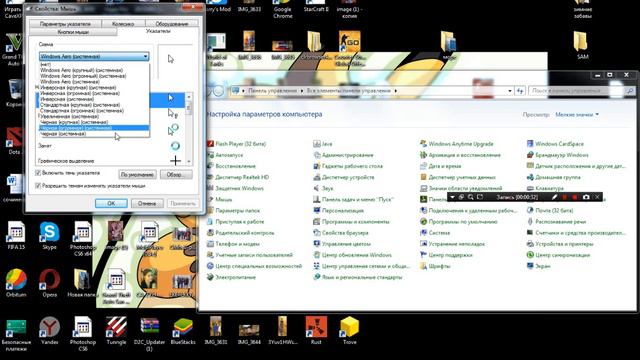This screenshot has width=640, height=360.
Task: Open Windows Anytime Upgrade
Action: (457, 144)
